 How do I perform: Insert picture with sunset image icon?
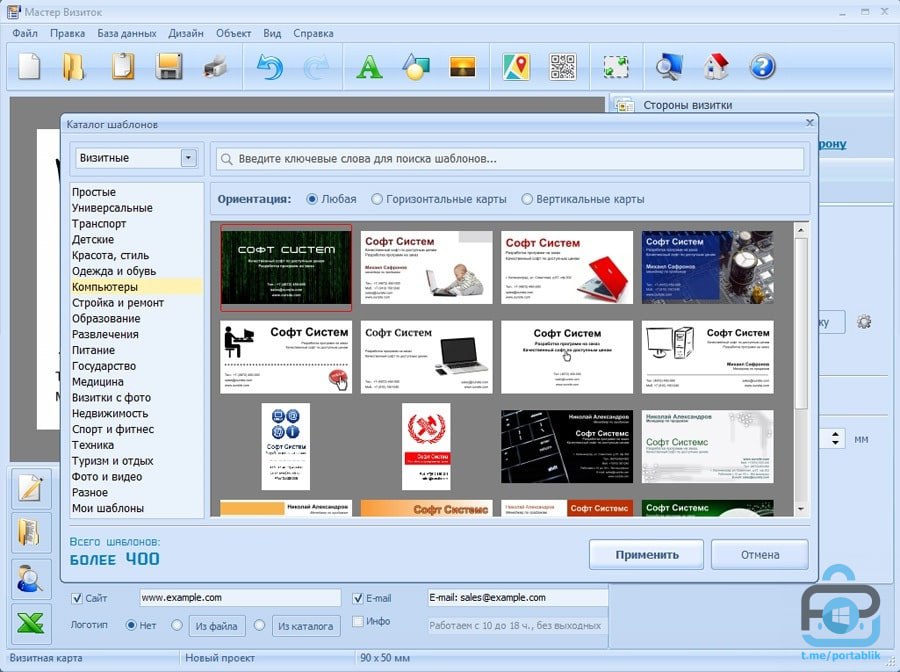tap(462, 67)
